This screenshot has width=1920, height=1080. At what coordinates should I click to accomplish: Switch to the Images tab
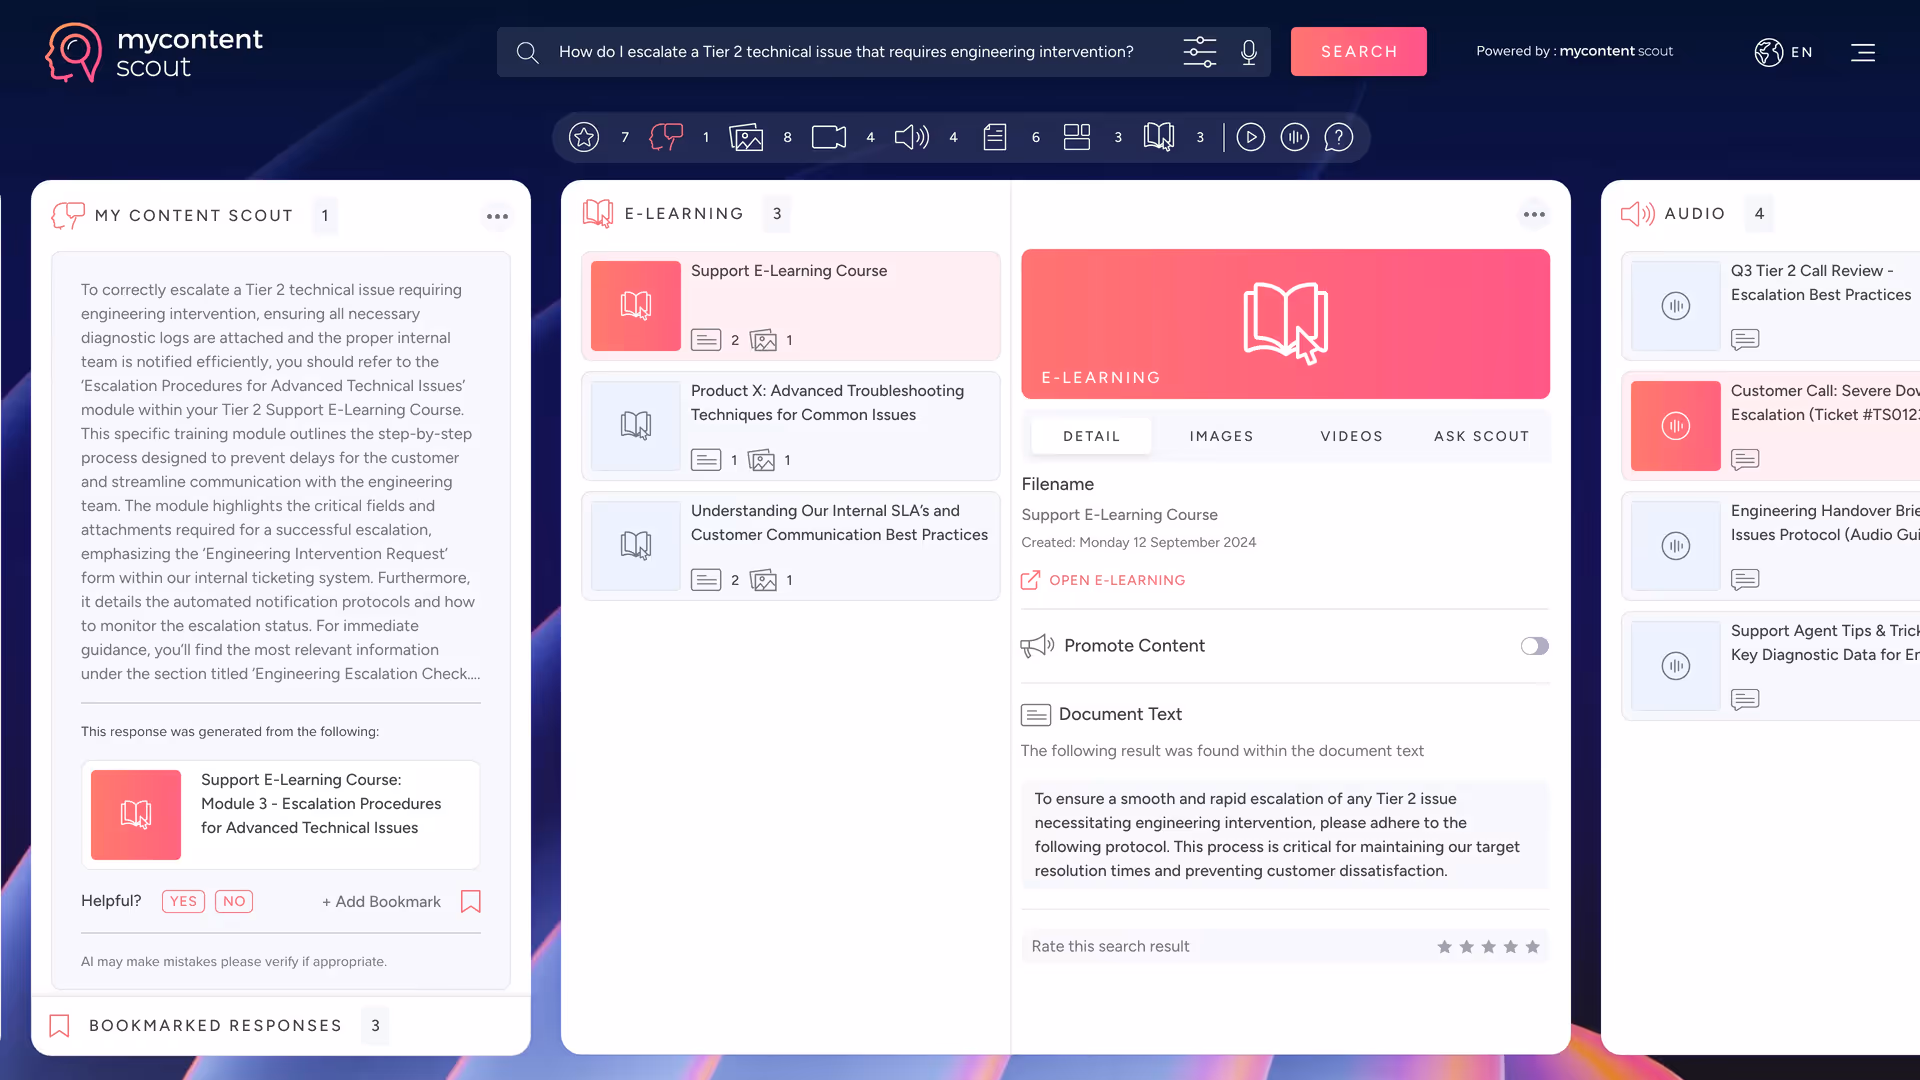click(x=1221, y=436)
